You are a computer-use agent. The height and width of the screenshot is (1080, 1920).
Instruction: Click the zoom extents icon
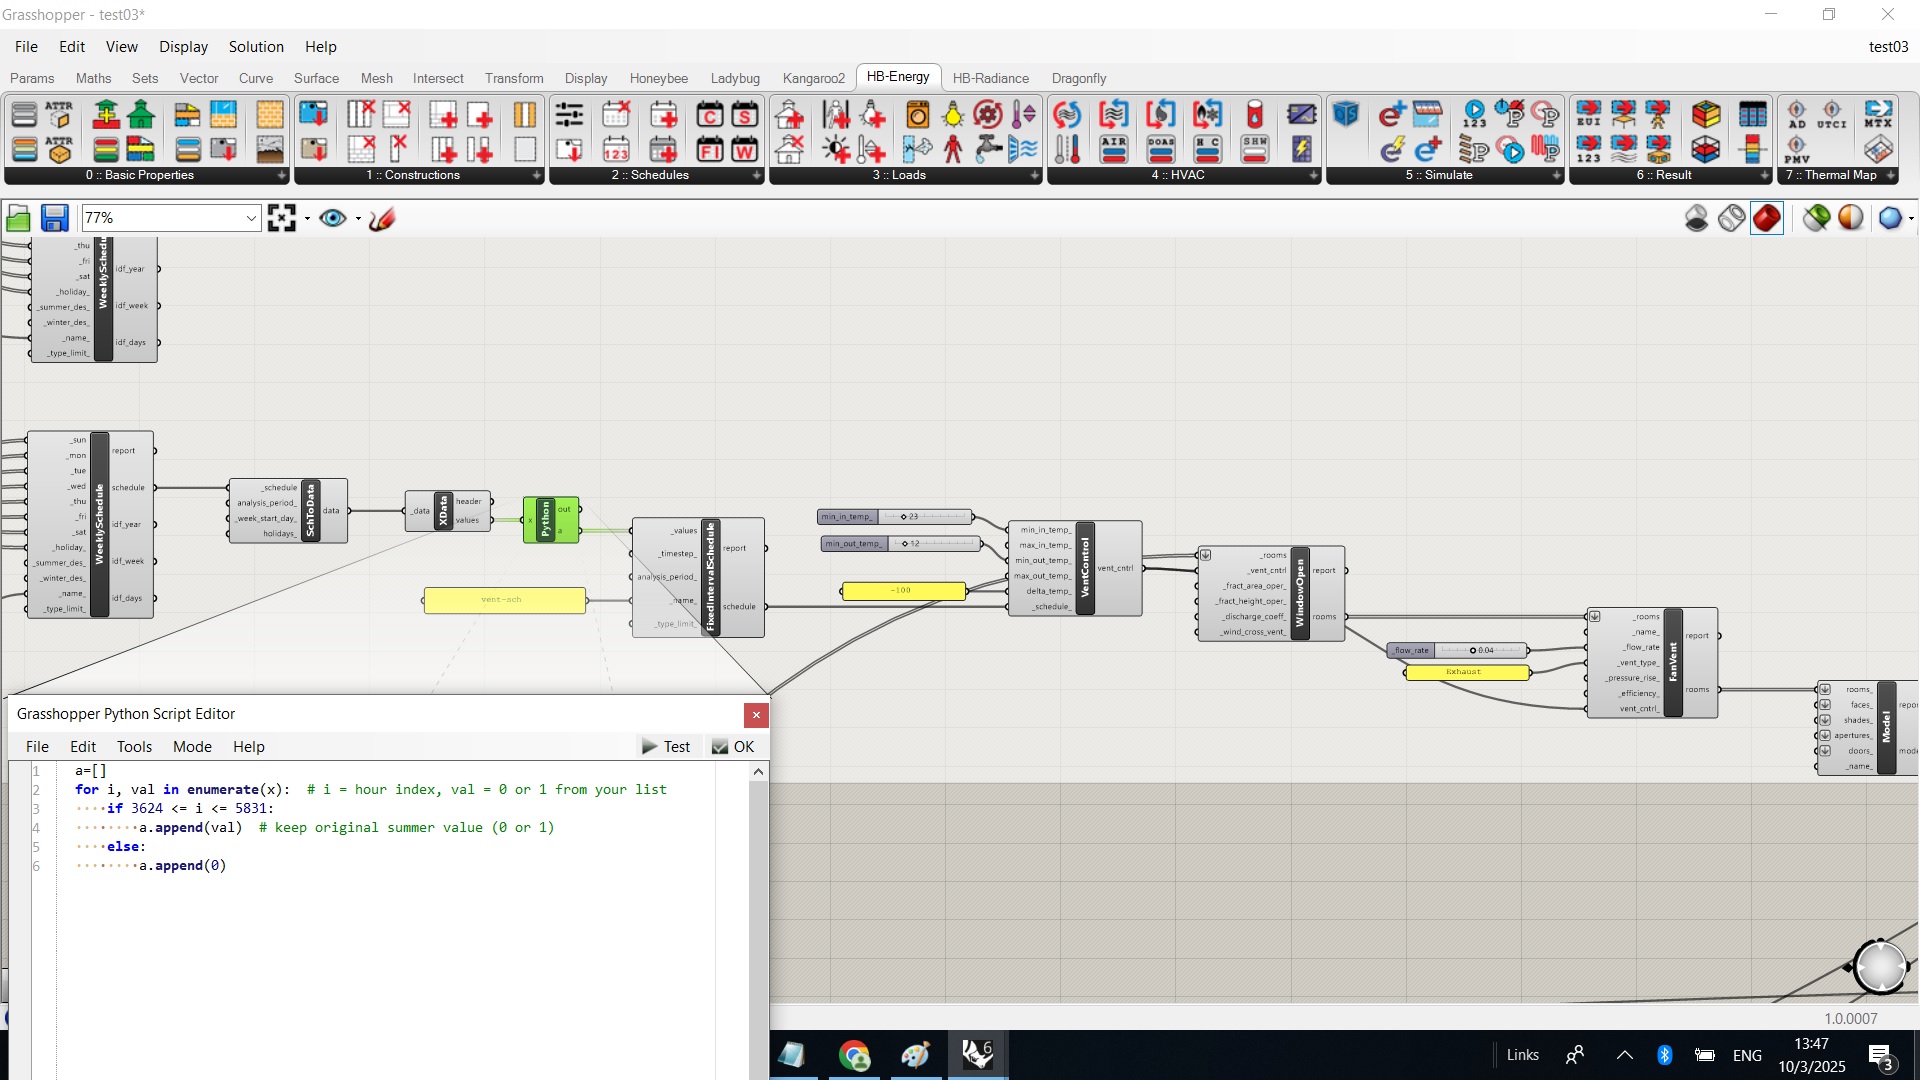click(x=282, y=218)
